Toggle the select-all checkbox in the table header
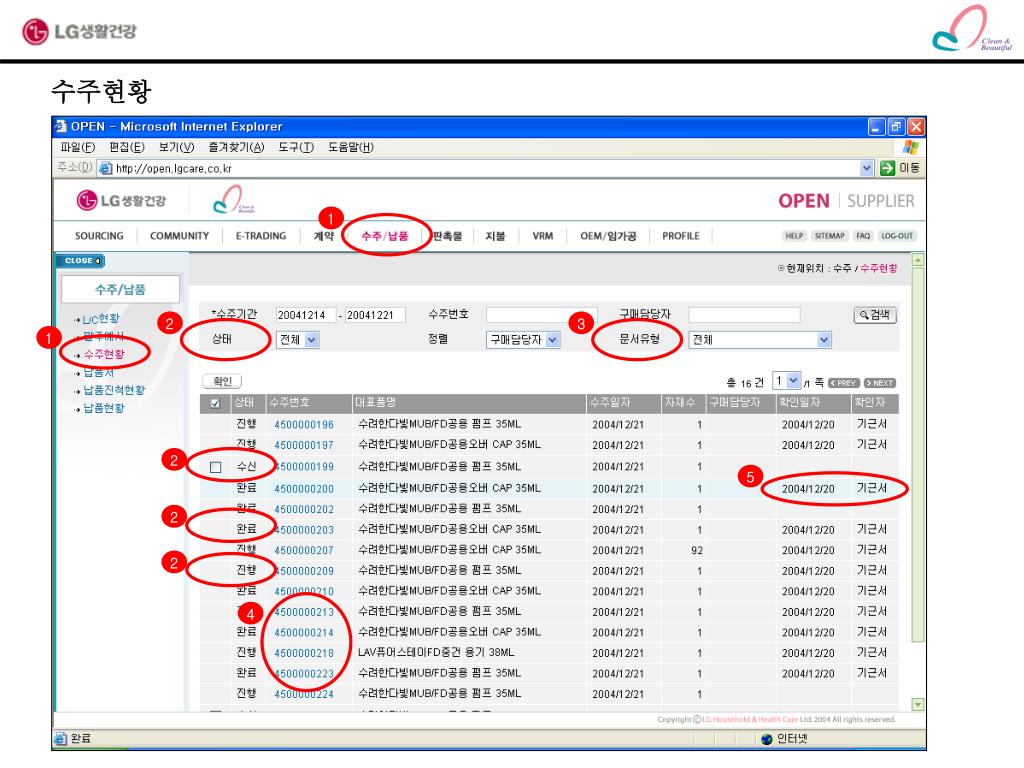Viewport: 1024px width, 768px height. click(215, 403)
